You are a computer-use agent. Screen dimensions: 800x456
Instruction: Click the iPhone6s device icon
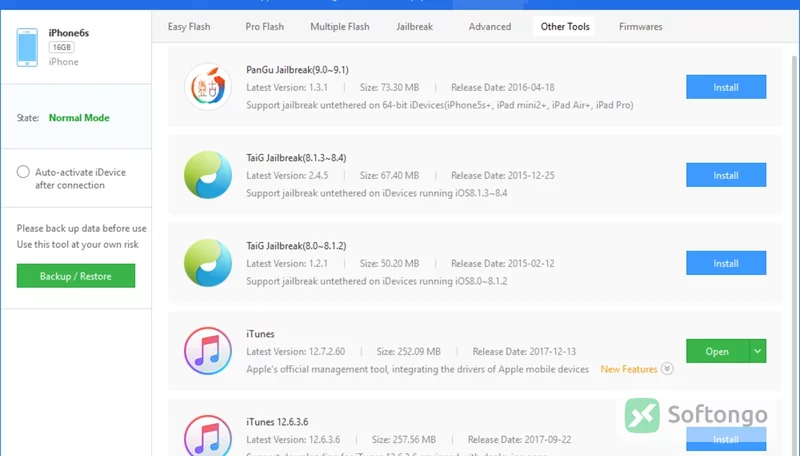click(x=27, y=47)
